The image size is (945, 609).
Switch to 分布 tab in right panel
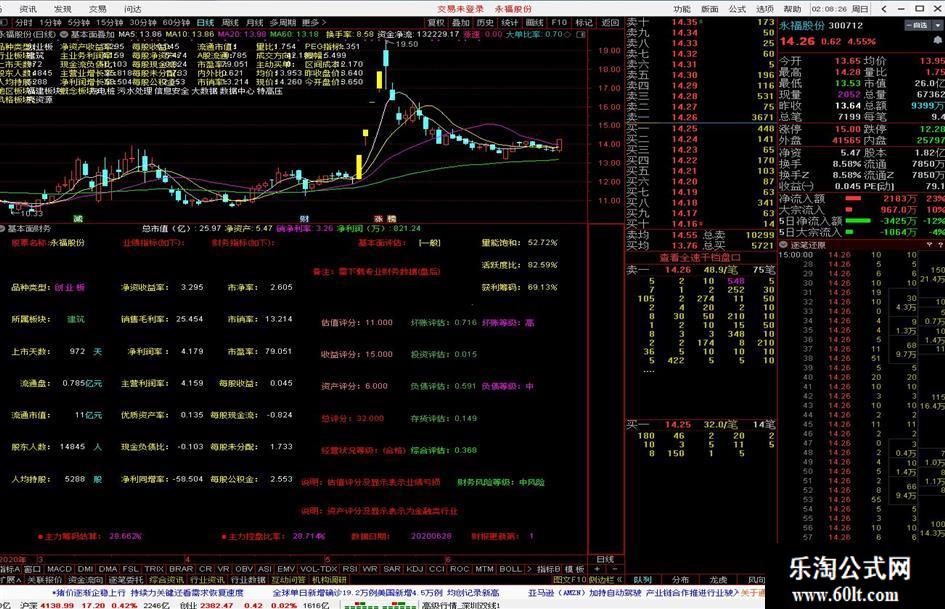pos(680,579)
